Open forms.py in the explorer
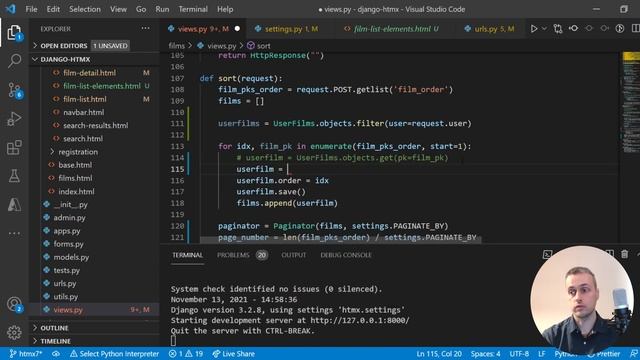The height and width of the screenshot is (360, 640). tap(68, 244)
